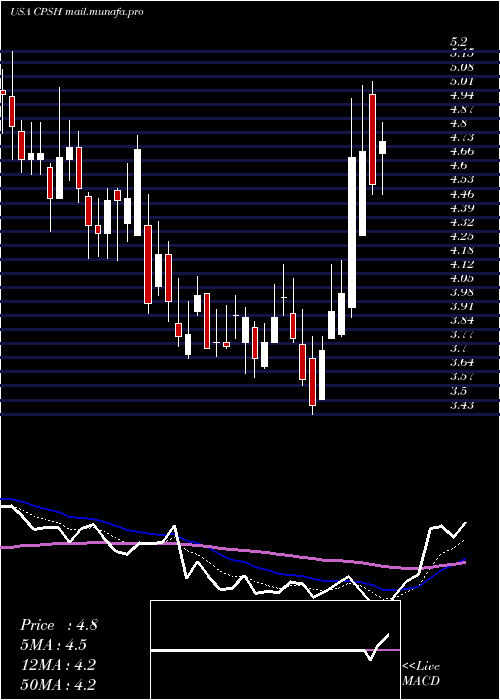Click the 4.18 price axis label

(462, 250)
